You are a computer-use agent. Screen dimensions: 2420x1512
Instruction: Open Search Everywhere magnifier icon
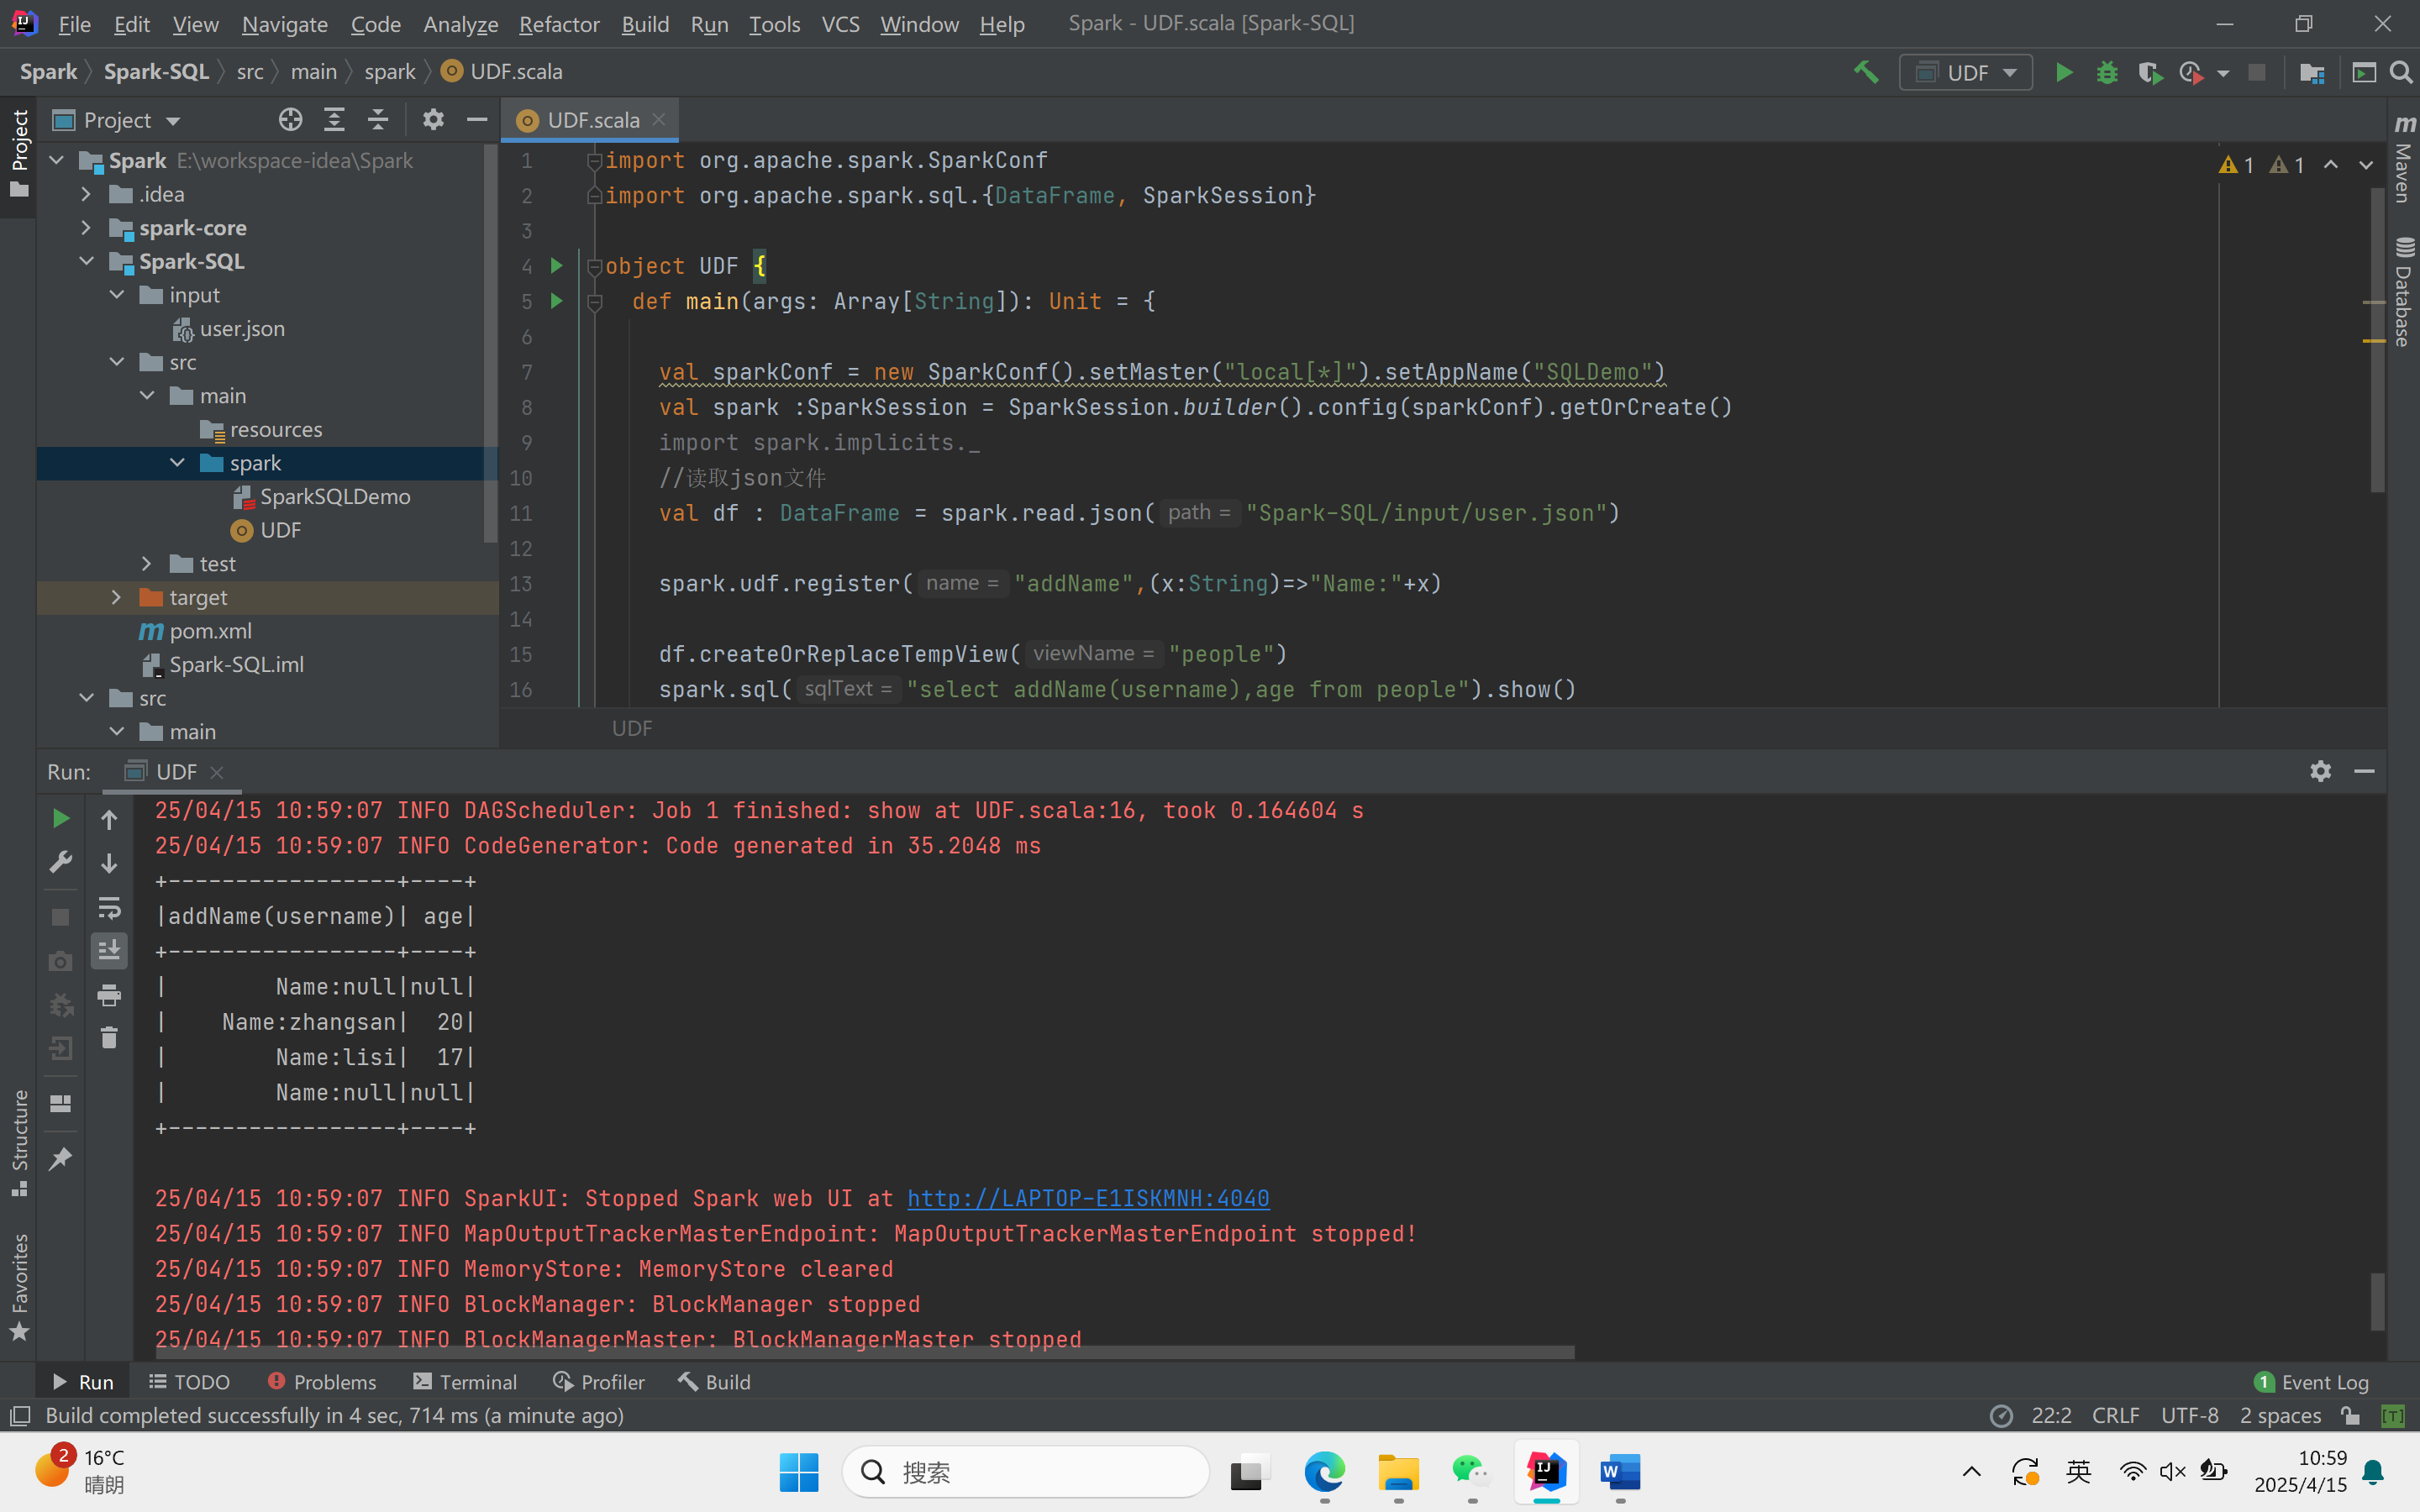pyautogui.click(x=2400, y=72)
